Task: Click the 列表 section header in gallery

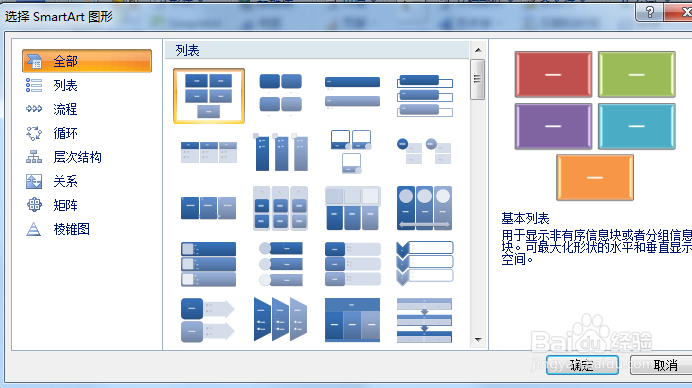Action: 188,51
